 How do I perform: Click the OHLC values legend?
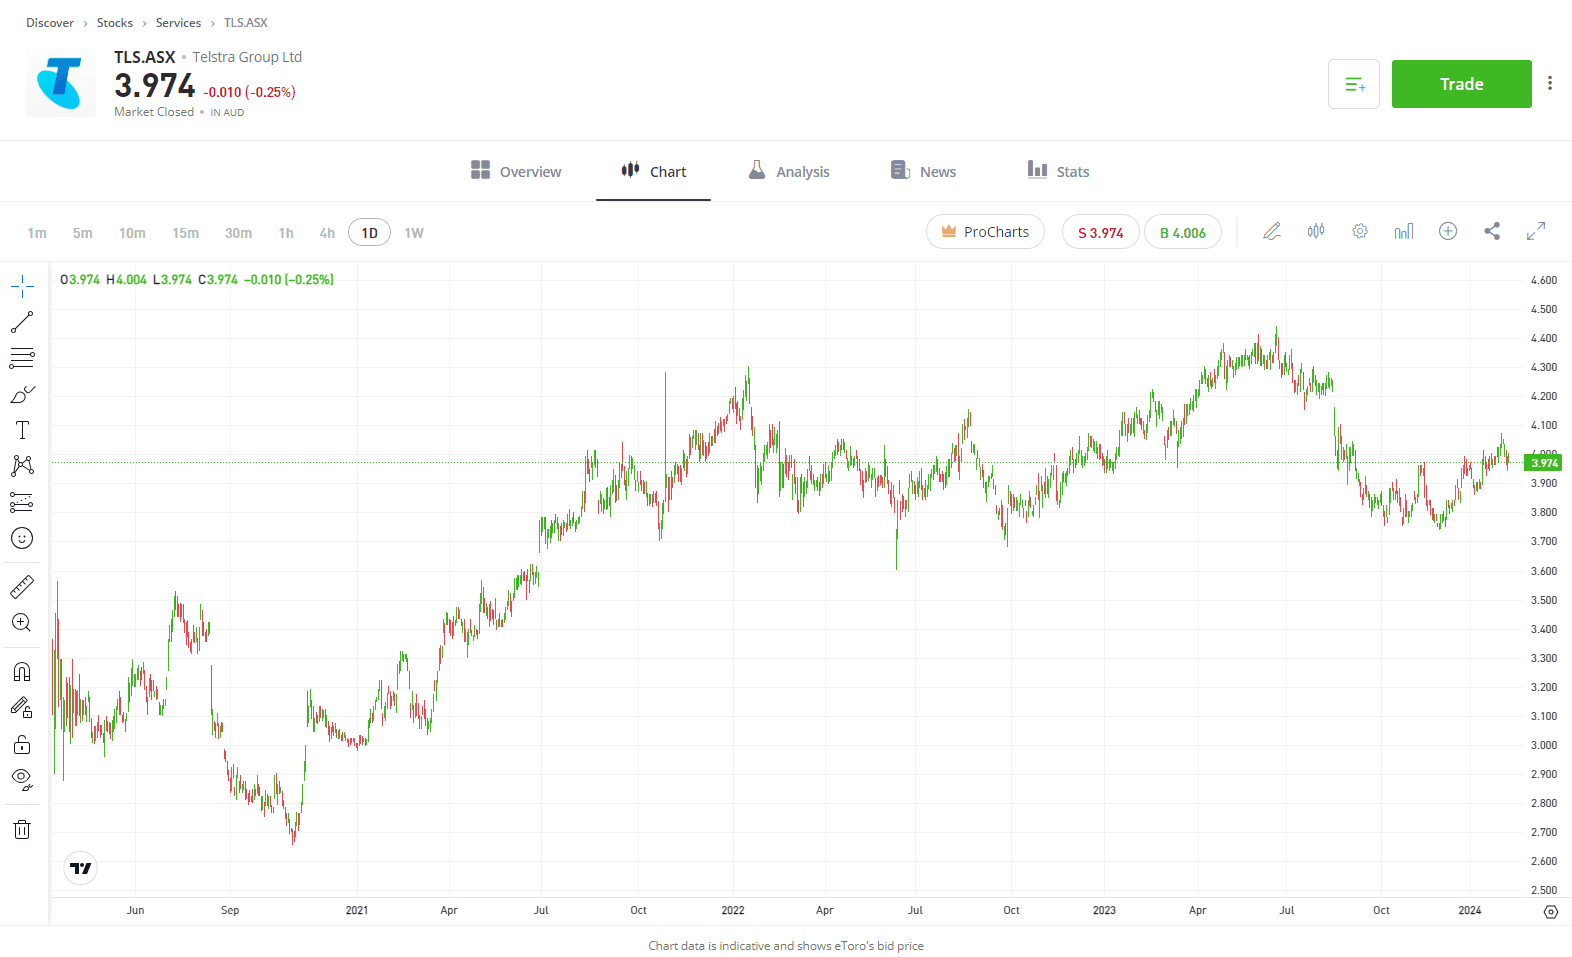click(x=197, y=280)
